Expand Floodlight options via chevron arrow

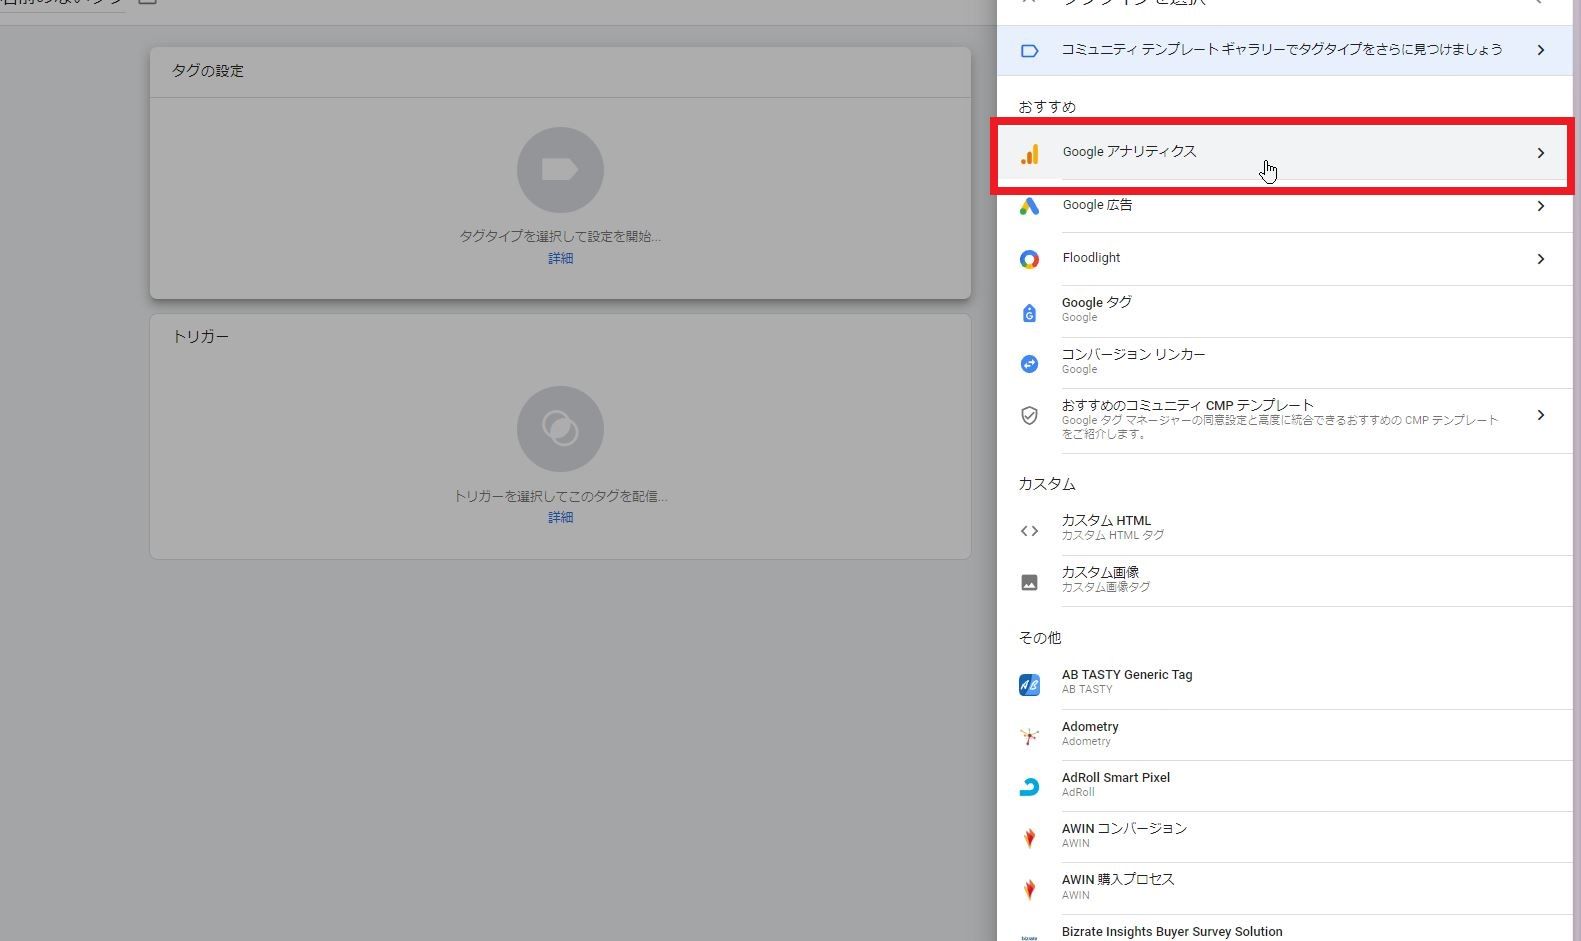click(1540, 259)
